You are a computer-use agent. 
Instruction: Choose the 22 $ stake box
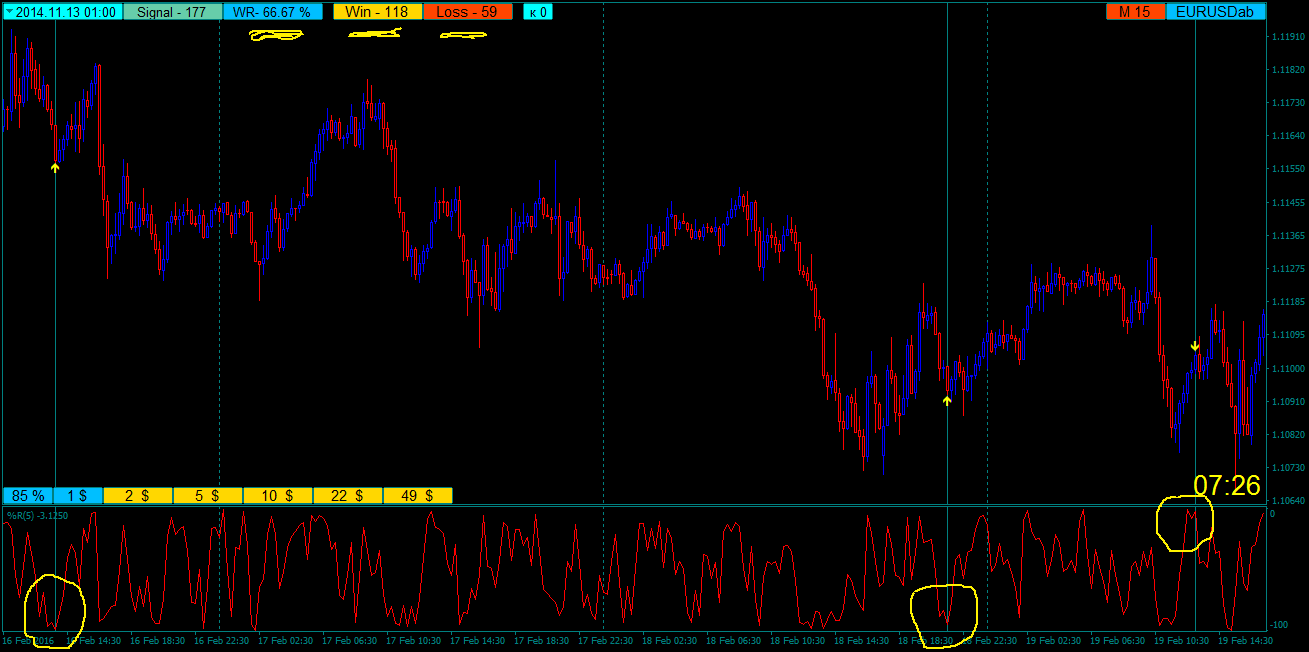[348, 495]
